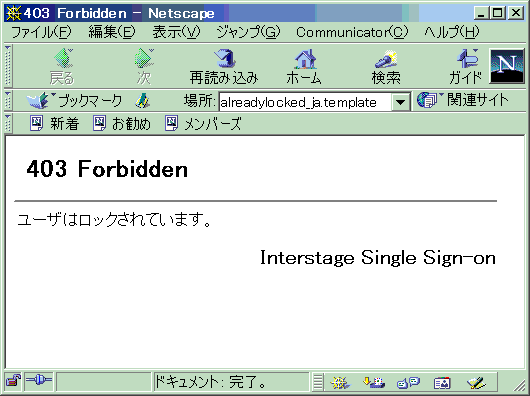Click the 403 Forbidden page heading
This screenshot has width=530, height=396.
(107, 169)
